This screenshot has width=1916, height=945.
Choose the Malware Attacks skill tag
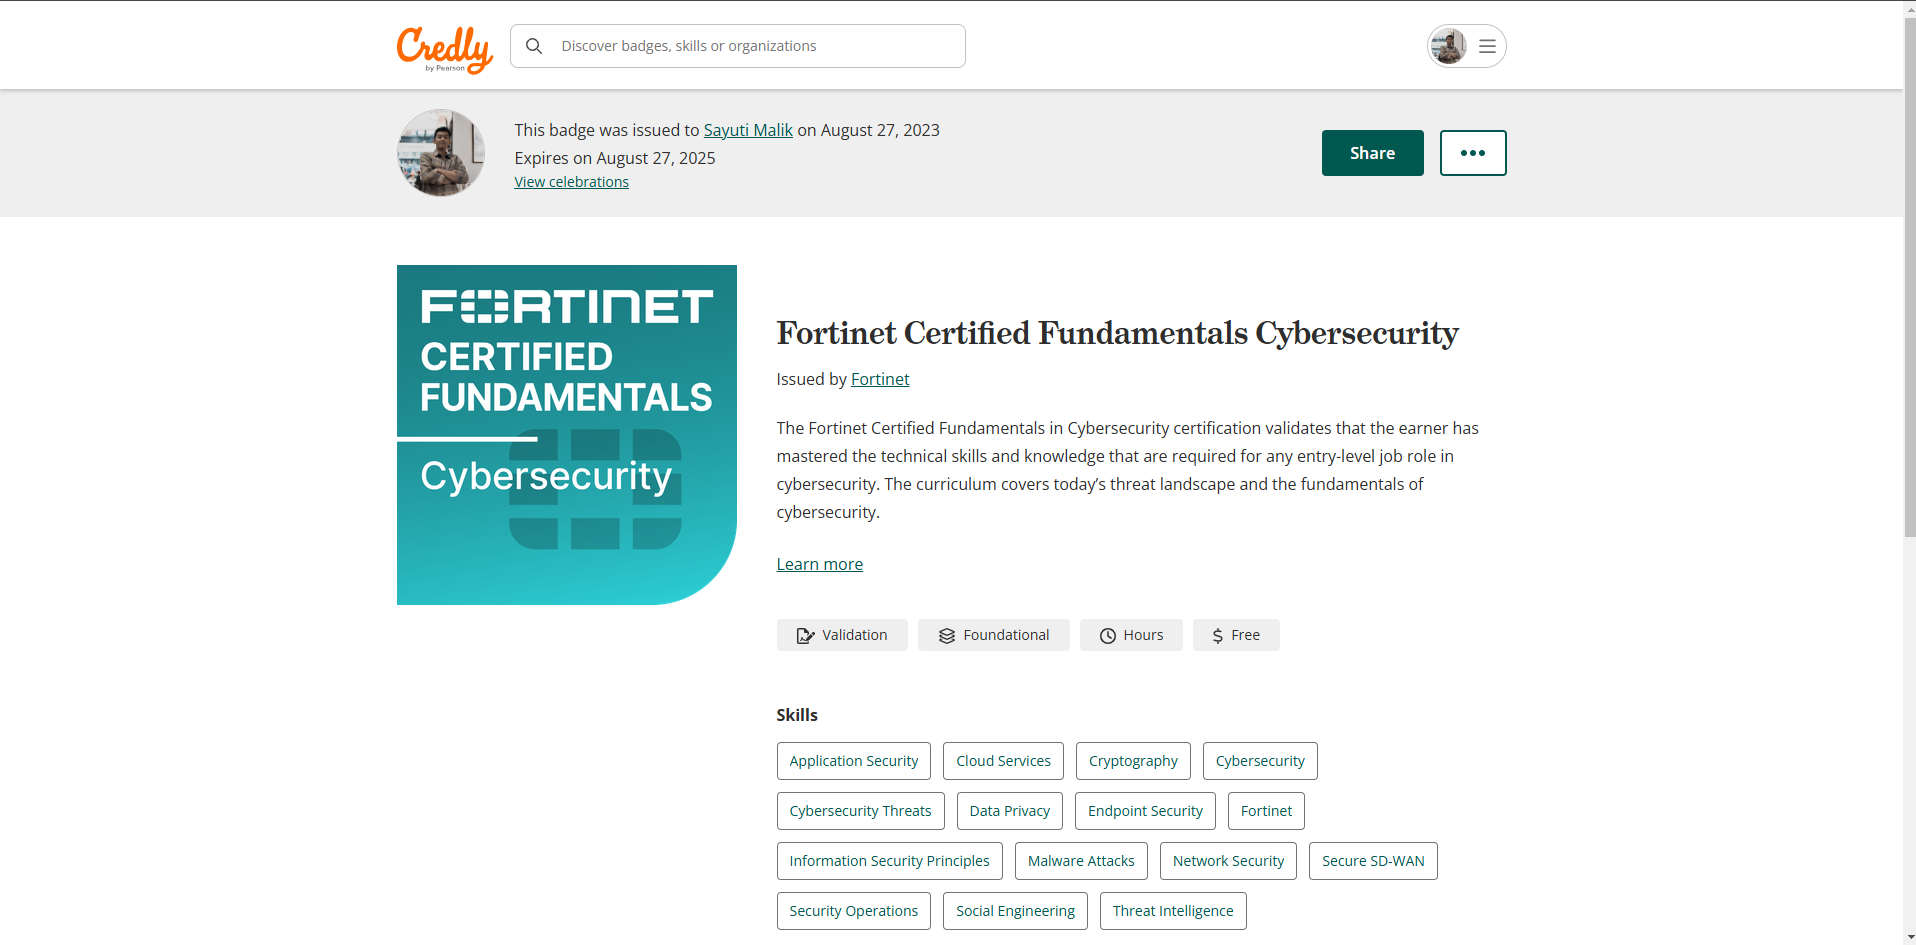(1081, 861)
